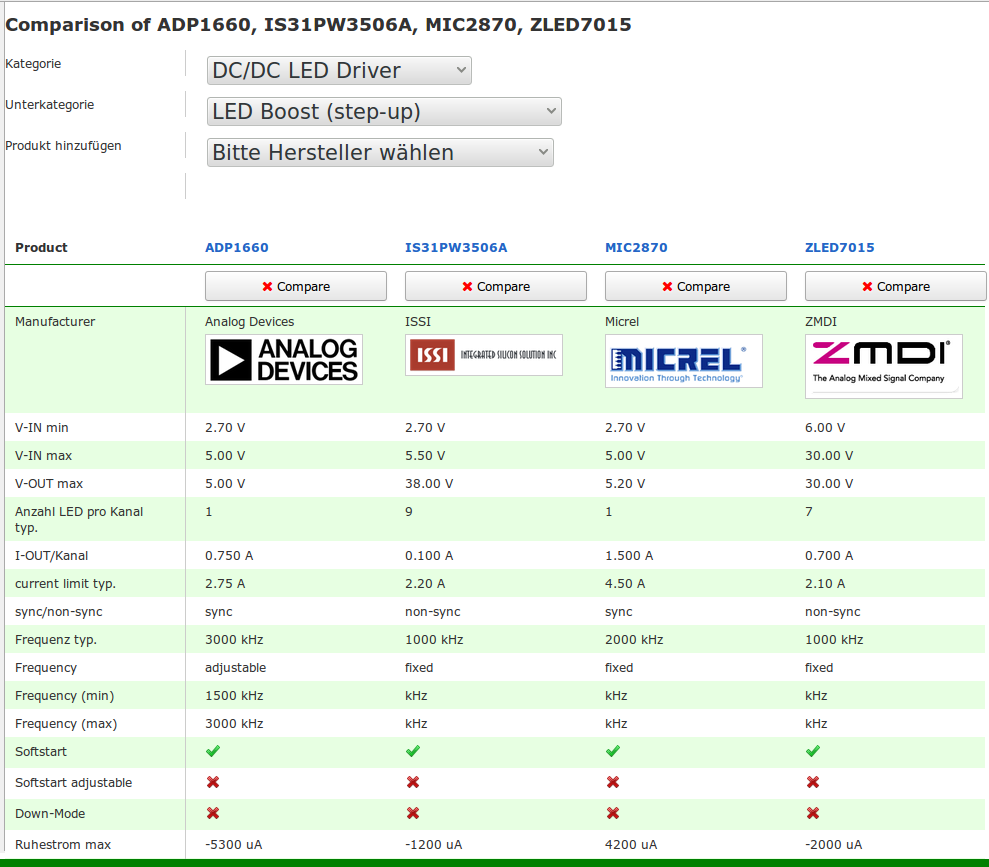This screenshot has width=989, height=867.
Task: Click the V-IN min row label
Action: point(42,428)
